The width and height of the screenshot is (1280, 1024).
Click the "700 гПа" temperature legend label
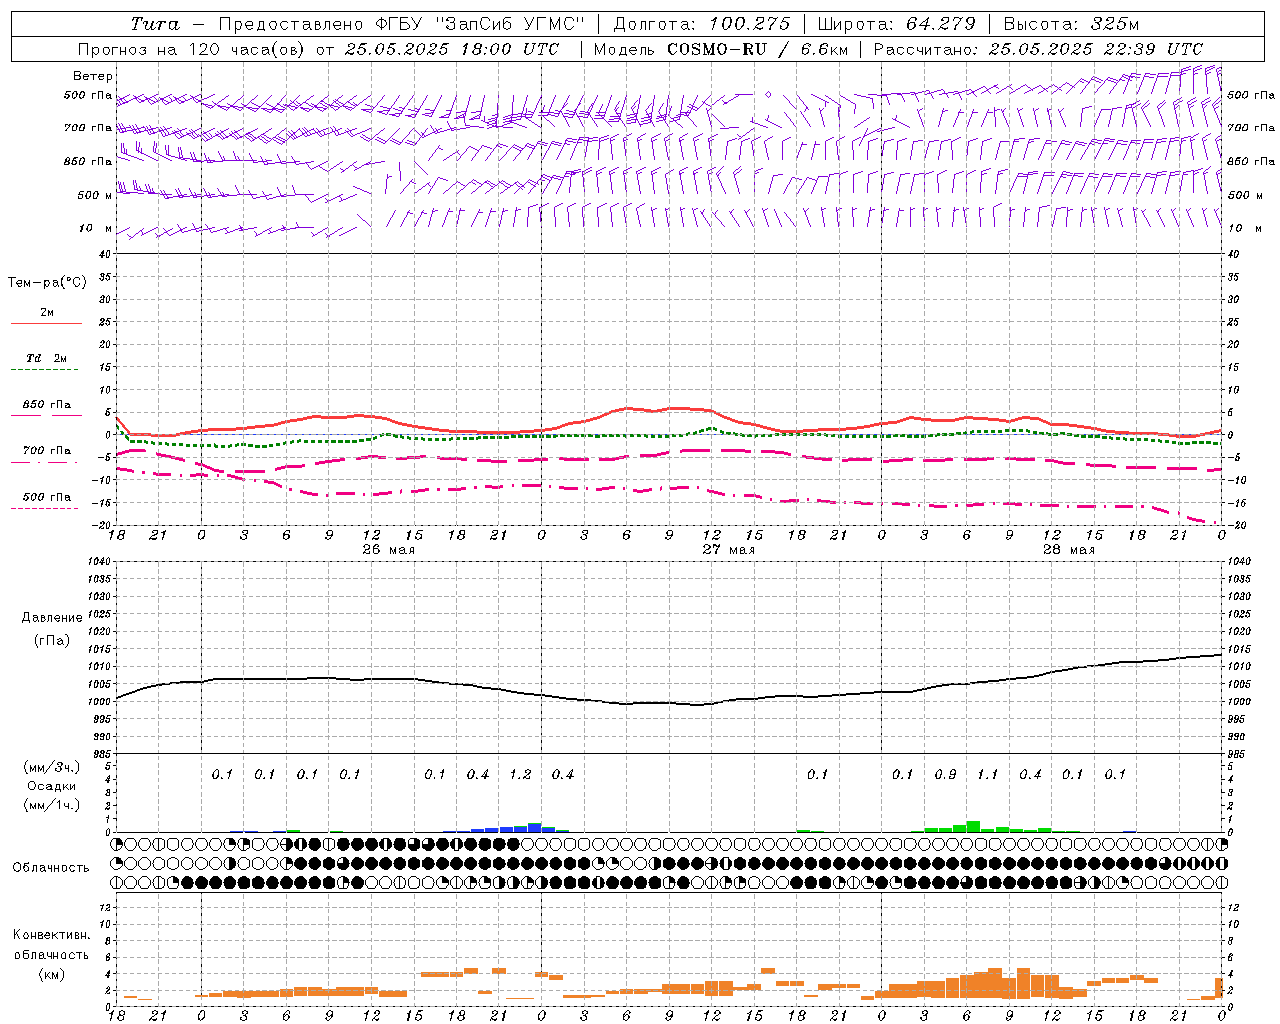click(47, 451)
